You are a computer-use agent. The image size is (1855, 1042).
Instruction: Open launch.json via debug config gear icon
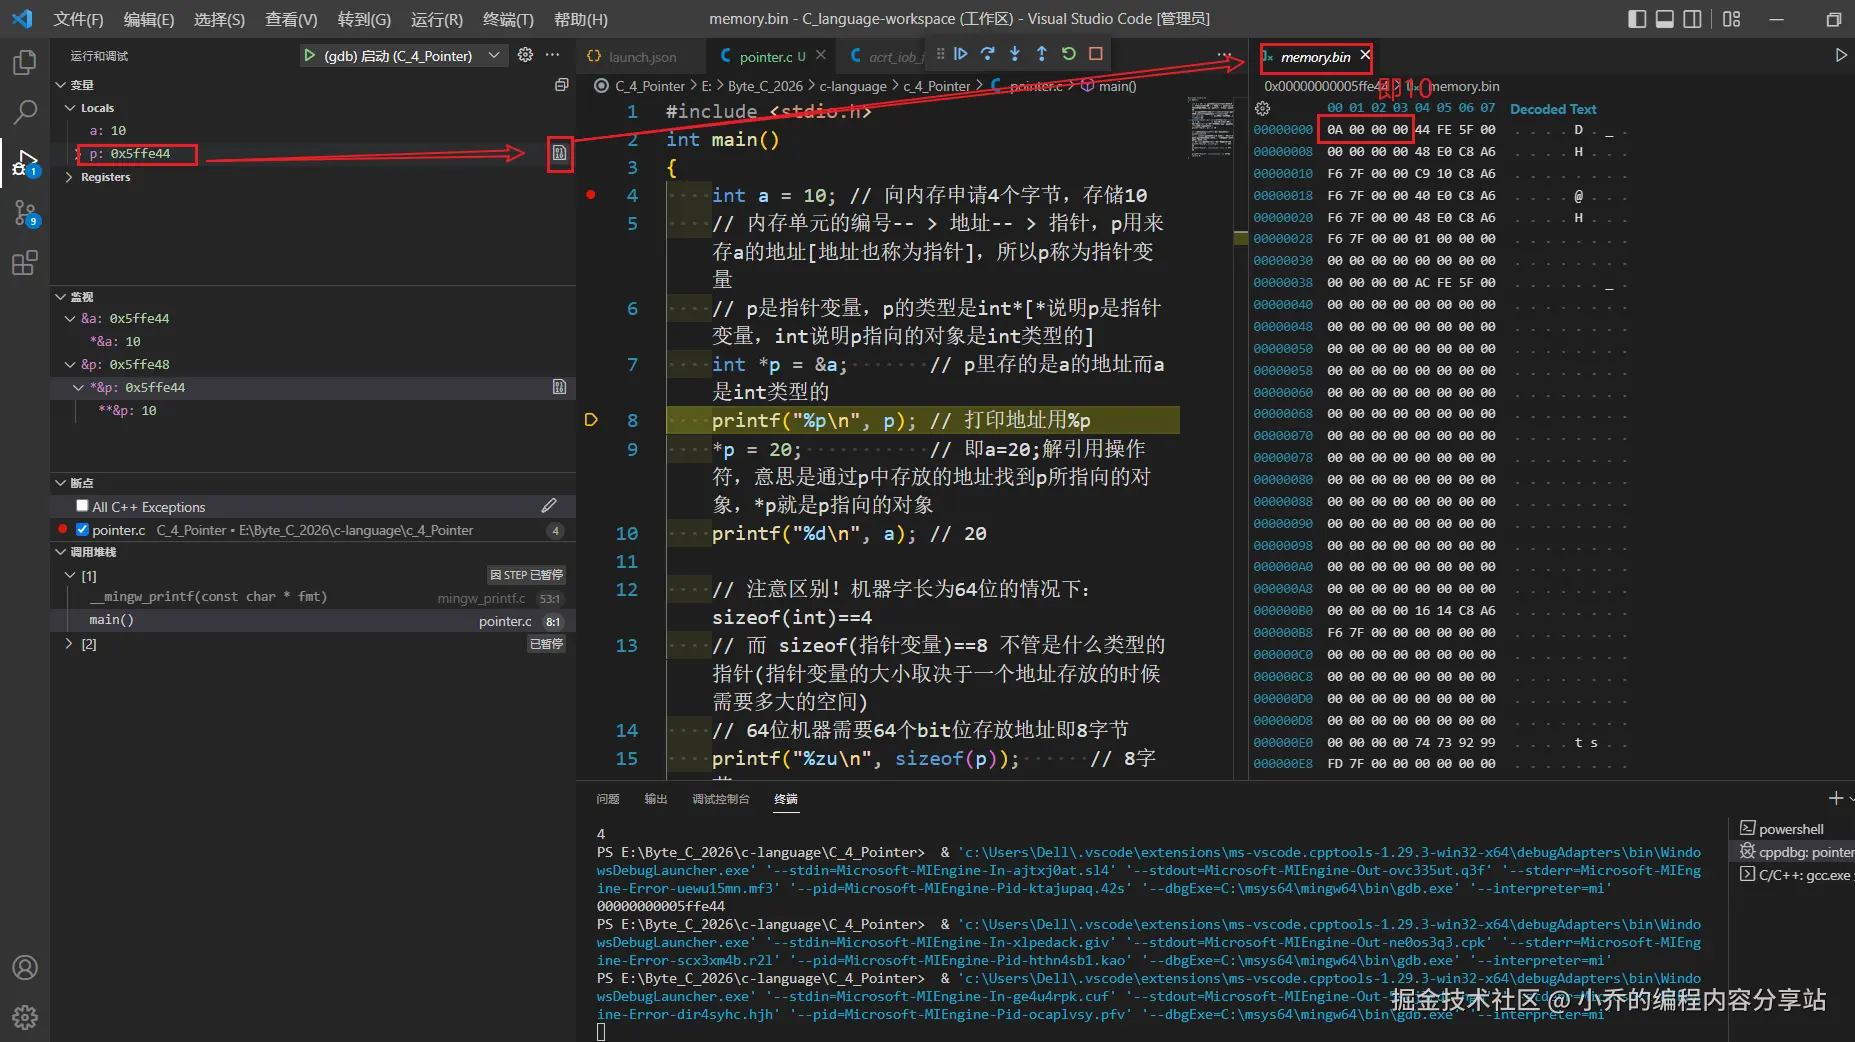point(525,56)
